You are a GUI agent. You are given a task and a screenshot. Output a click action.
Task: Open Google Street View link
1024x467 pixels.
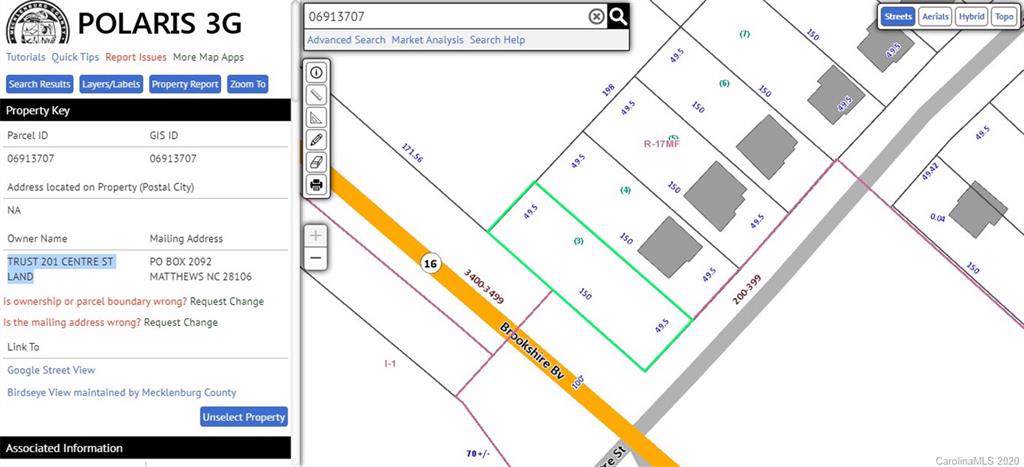click(51, 370)
